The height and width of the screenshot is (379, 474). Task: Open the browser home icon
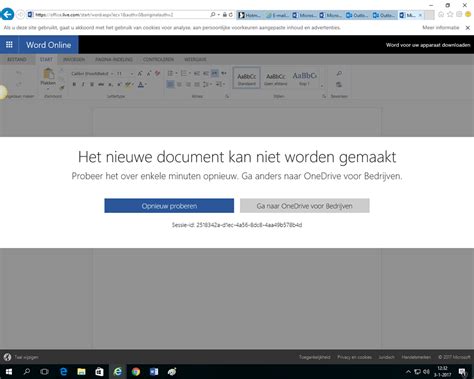[441, 14]
